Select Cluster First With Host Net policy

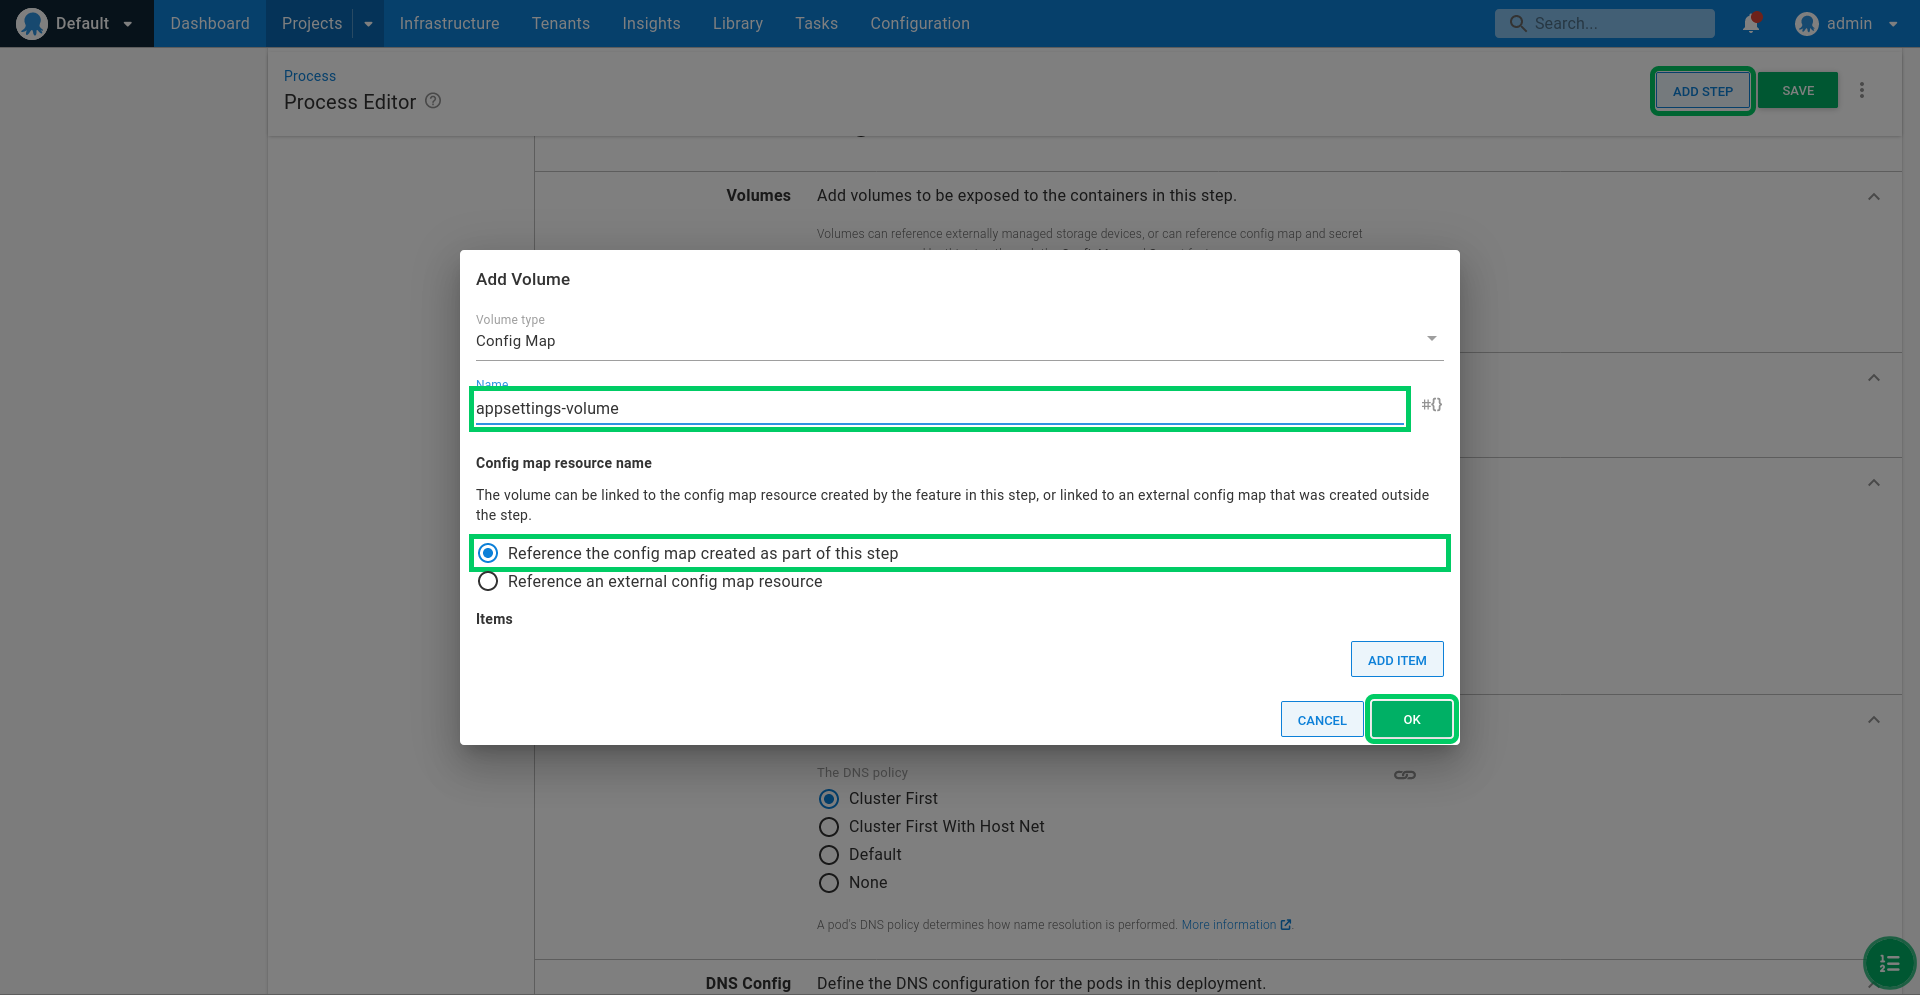point(932,826)
